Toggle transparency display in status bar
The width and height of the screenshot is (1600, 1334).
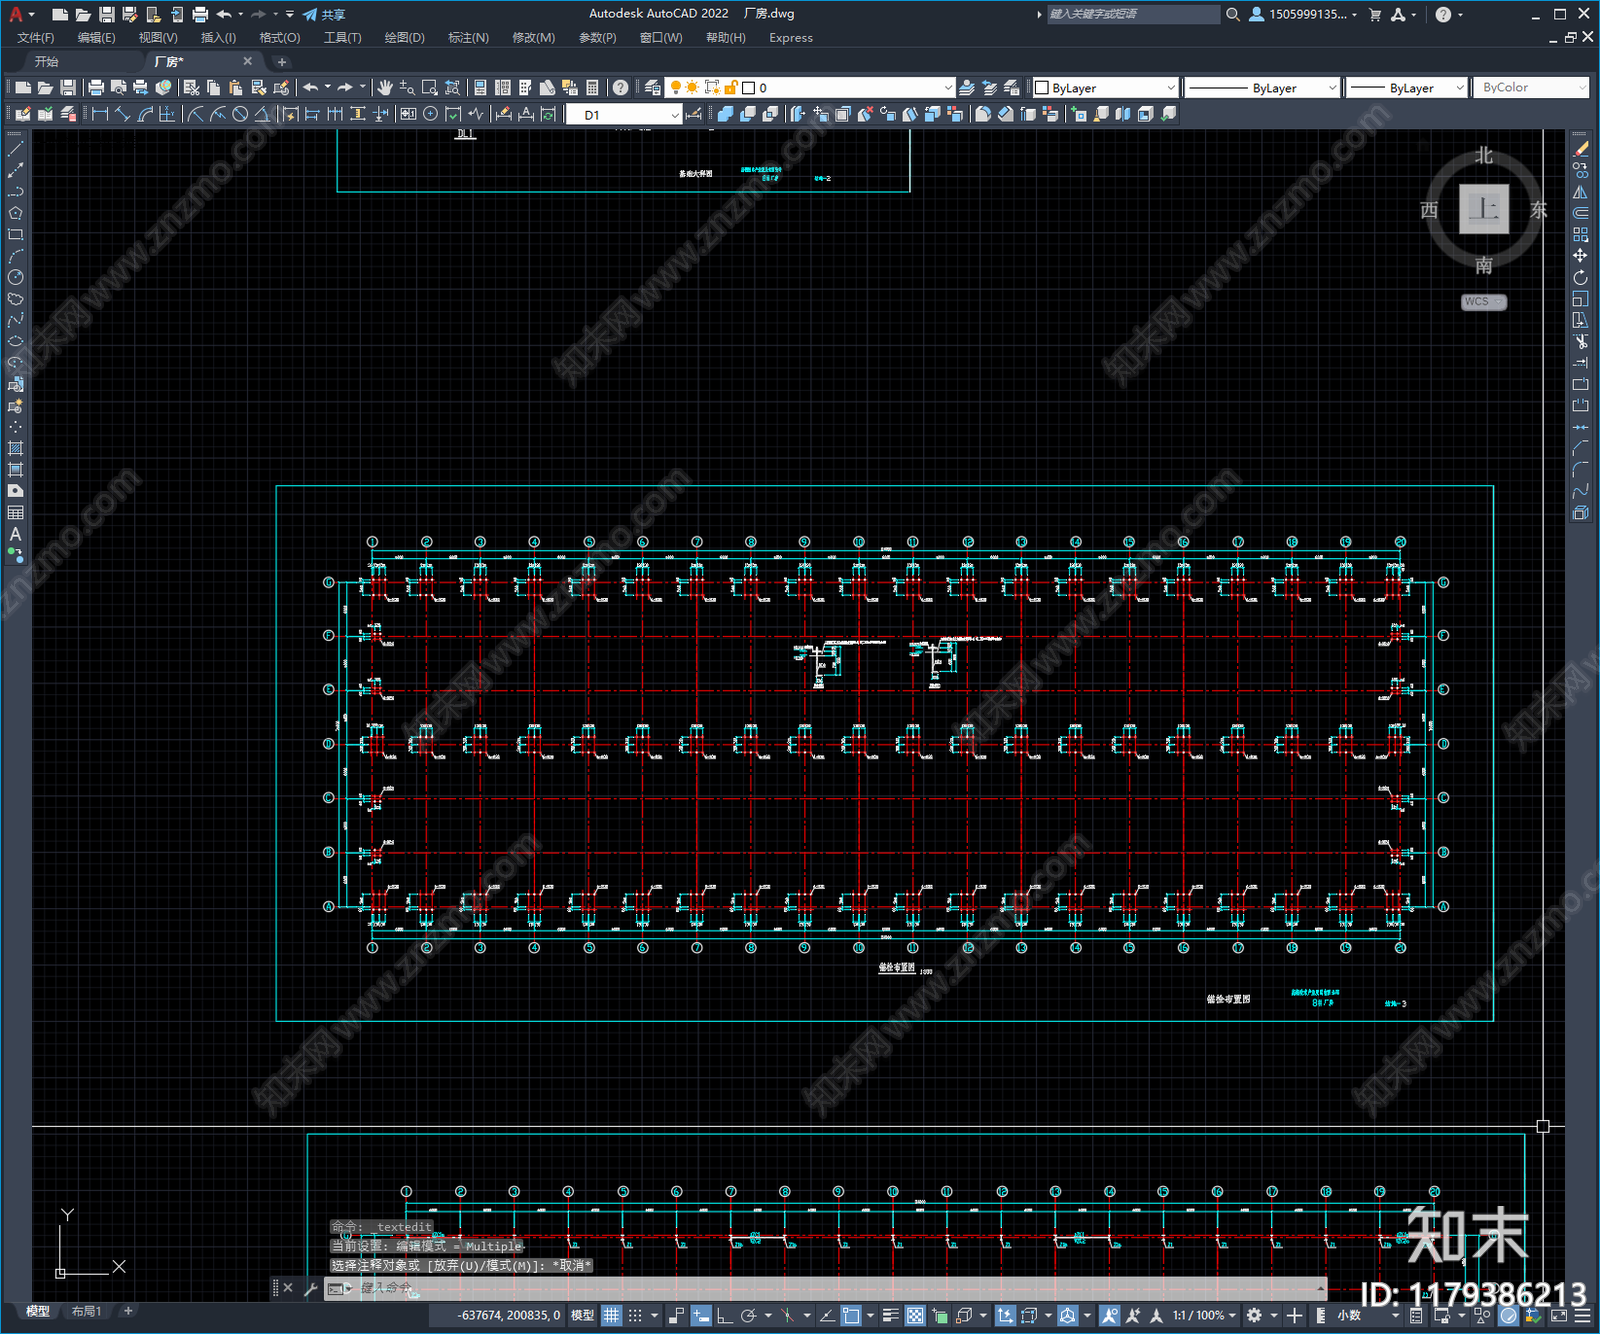click(915, 1315)
